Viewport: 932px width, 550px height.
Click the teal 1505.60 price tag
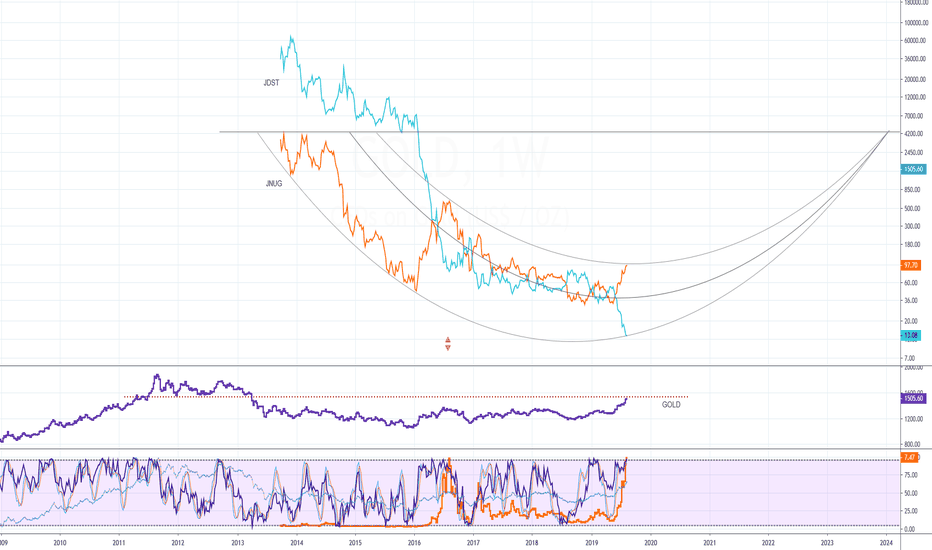click(x=914, y=169)
